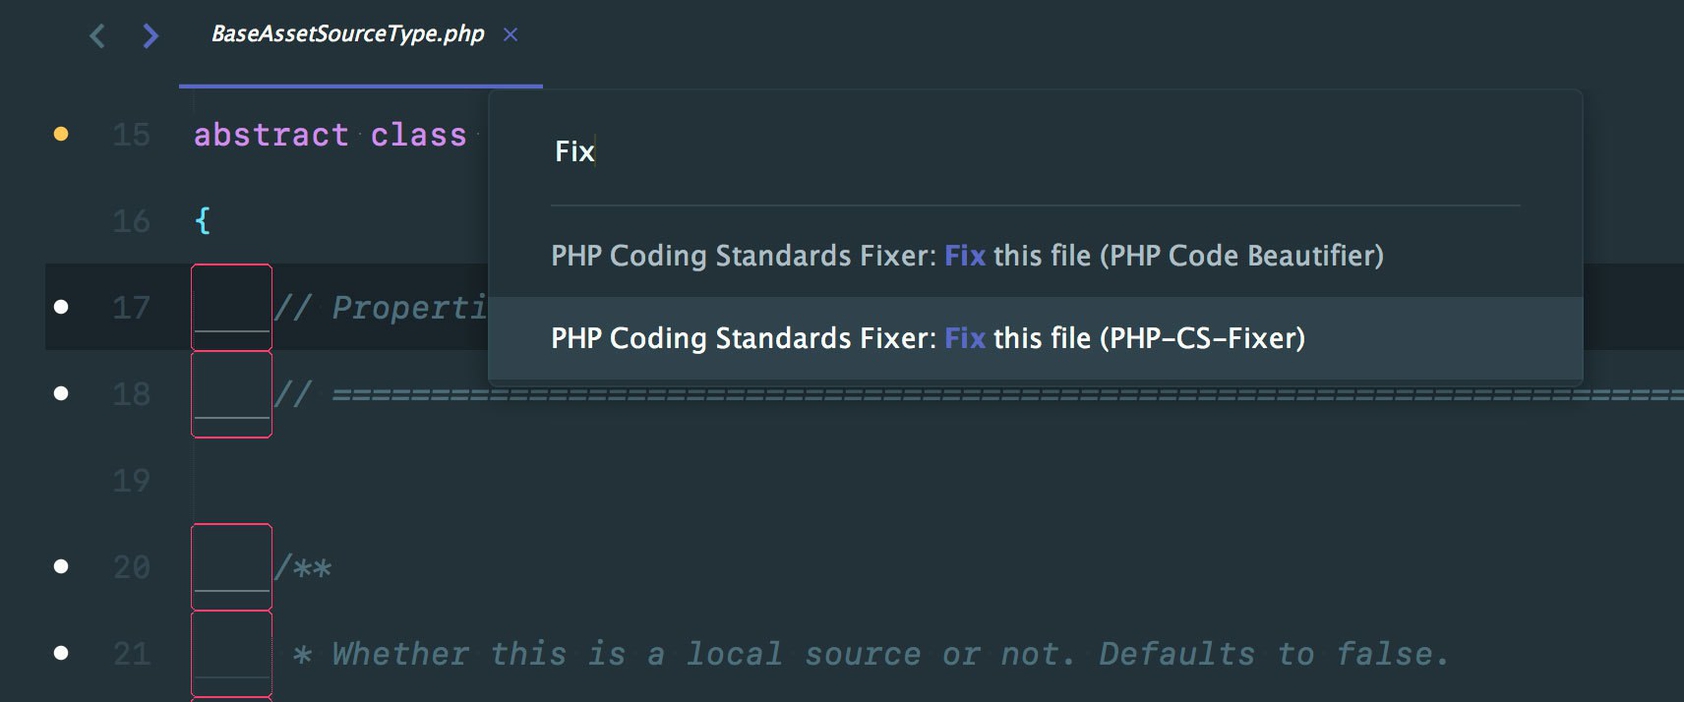Click the close icon on the file tab
The height and width of the screenshot is (702, 1684).
510,34
